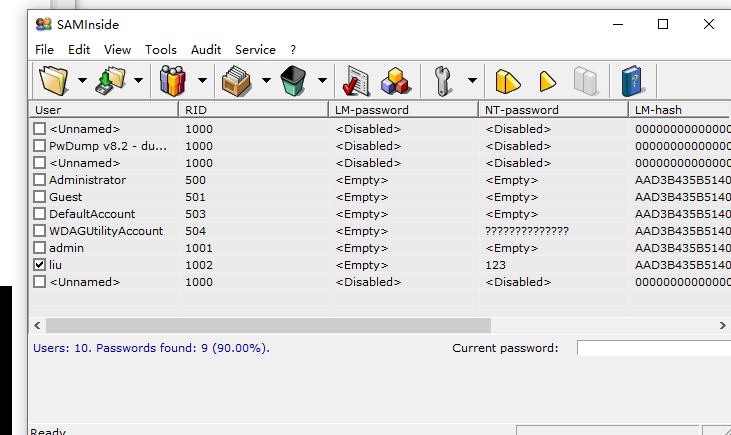Check the Administrator user checkbox
The image size is (731, 435).
point(40,180)
